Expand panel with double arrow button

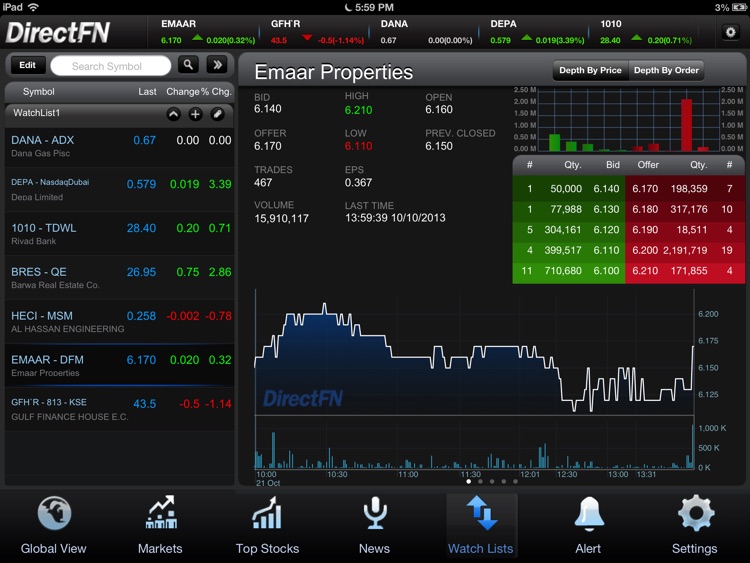[217, 65]
